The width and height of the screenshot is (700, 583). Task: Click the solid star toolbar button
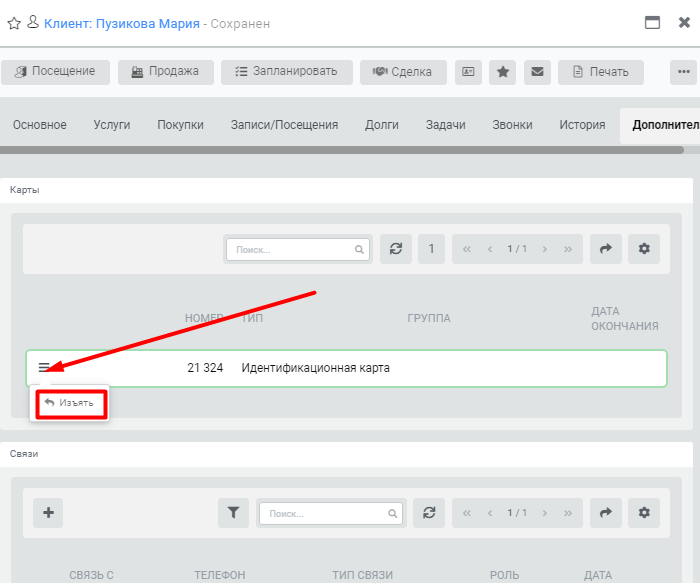coord(503,72)
